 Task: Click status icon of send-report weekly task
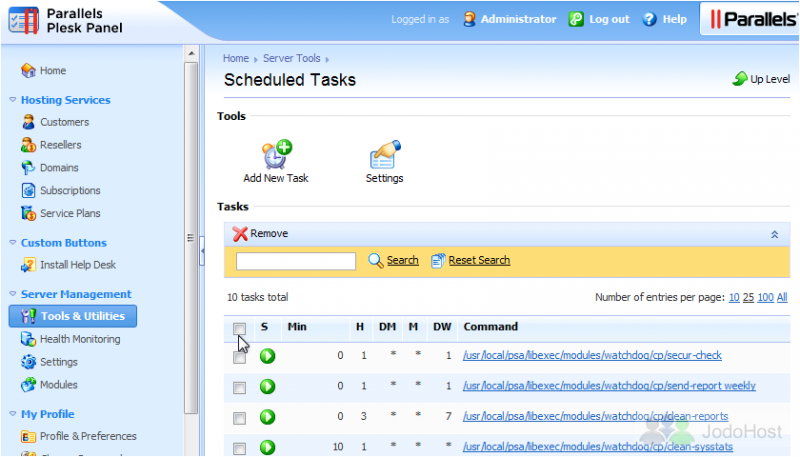point(267,386)
